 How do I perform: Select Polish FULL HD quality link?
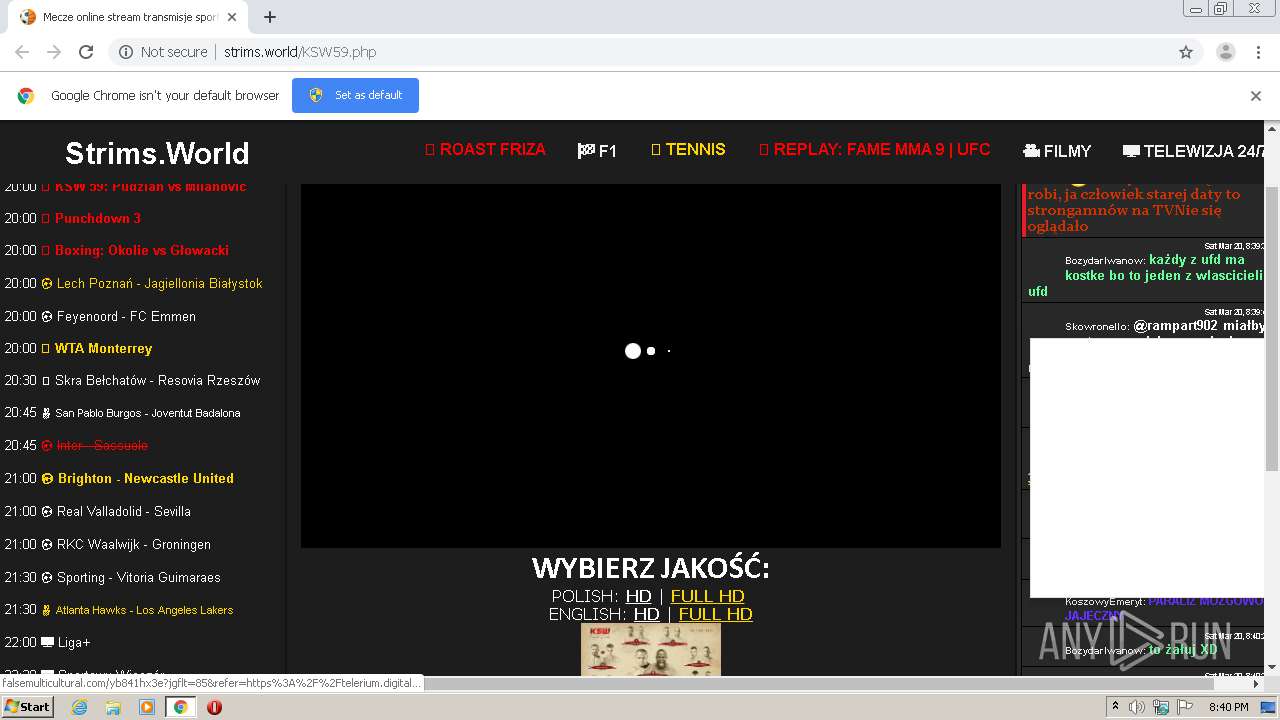click(707, 596)
